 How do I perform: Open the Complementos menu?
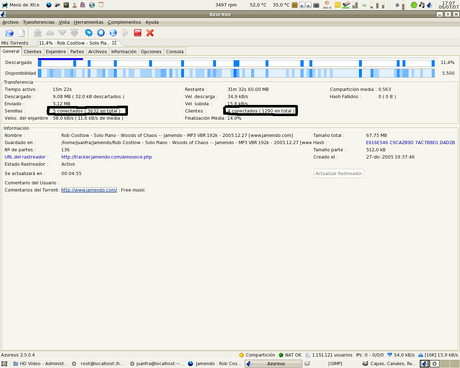tap(124, 22)
